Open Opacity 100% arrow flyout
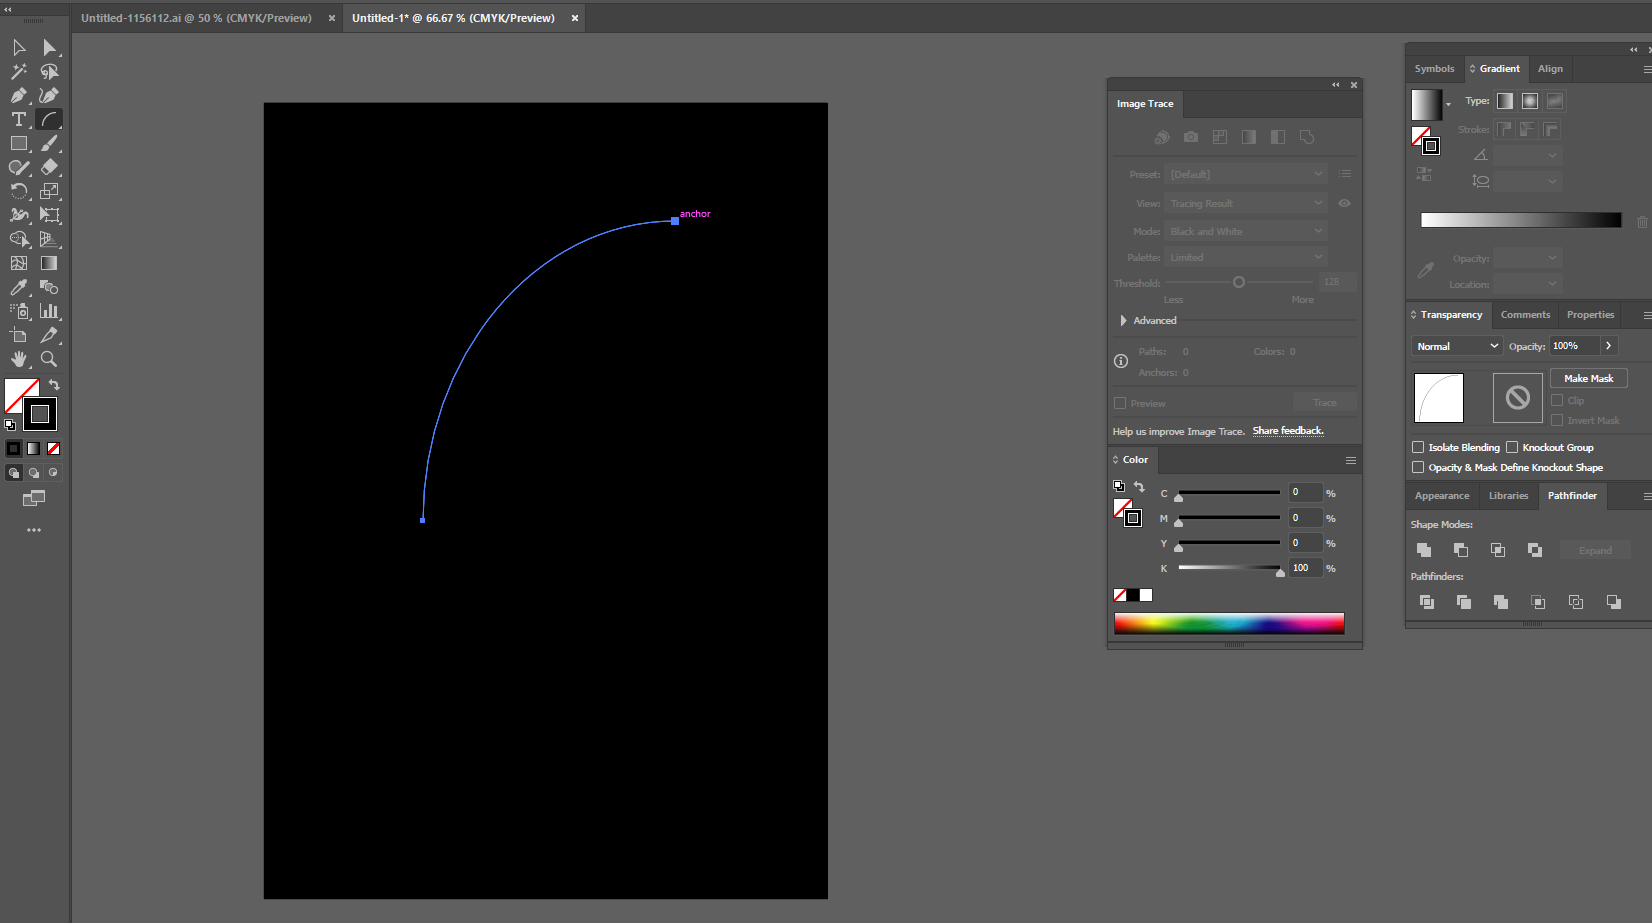Image resolution: width=1652 pixels, height=923 pixels. pos(1608,345)
